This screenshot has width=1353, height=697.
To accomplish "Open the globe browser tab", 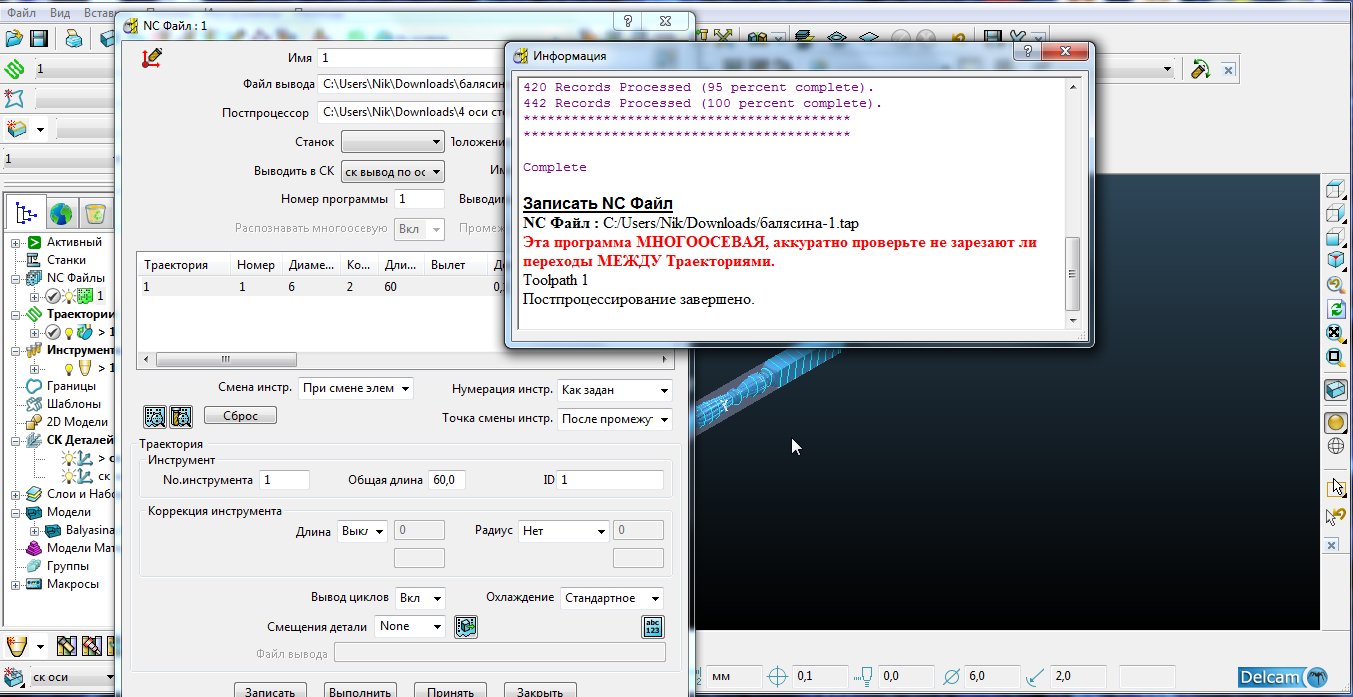I will coord(61,212).
